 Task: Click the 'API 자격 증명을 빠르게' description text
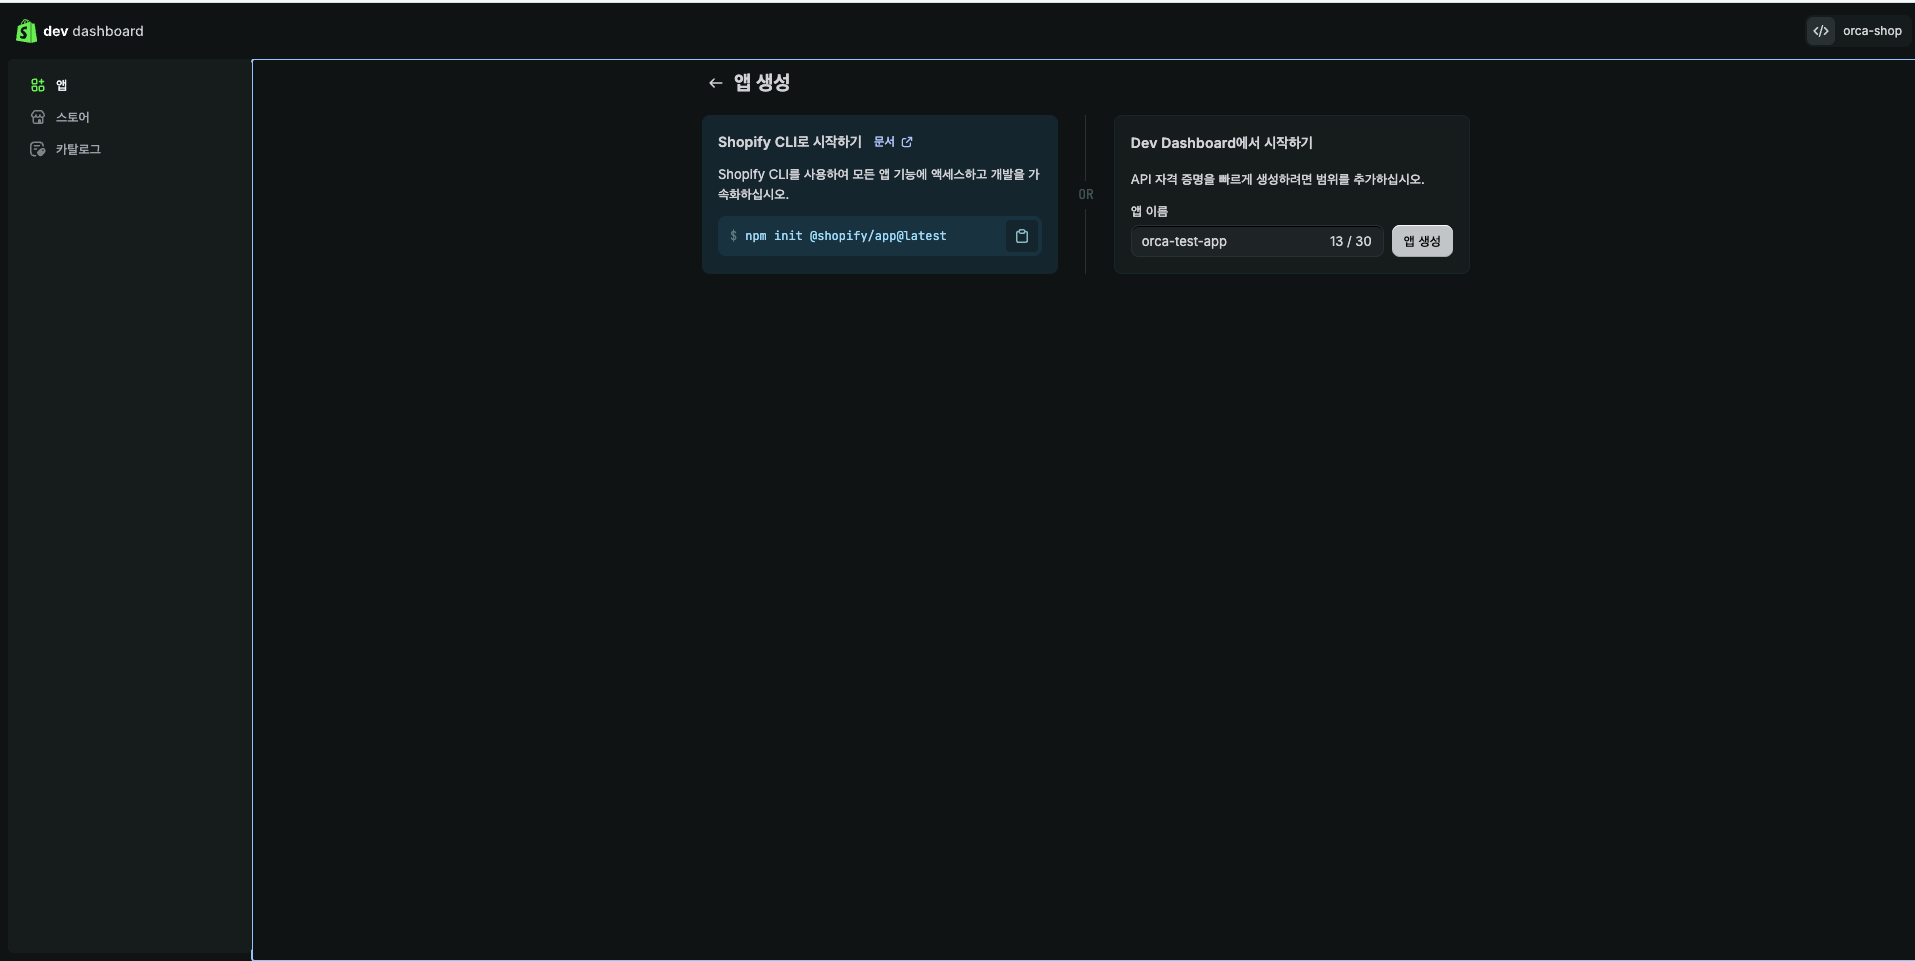(1278, 179)
